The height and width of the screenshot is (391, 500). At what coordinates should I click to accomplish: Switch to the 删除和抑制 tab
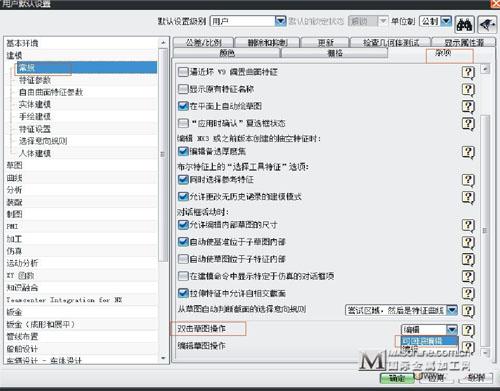[x=268, y=43]
